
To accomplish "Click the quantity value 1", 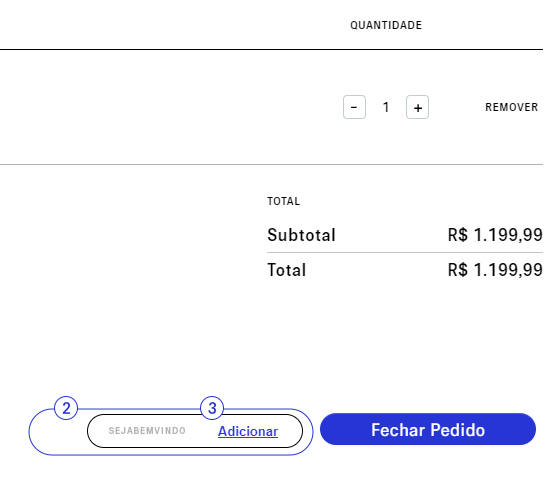I will point(386,107).
